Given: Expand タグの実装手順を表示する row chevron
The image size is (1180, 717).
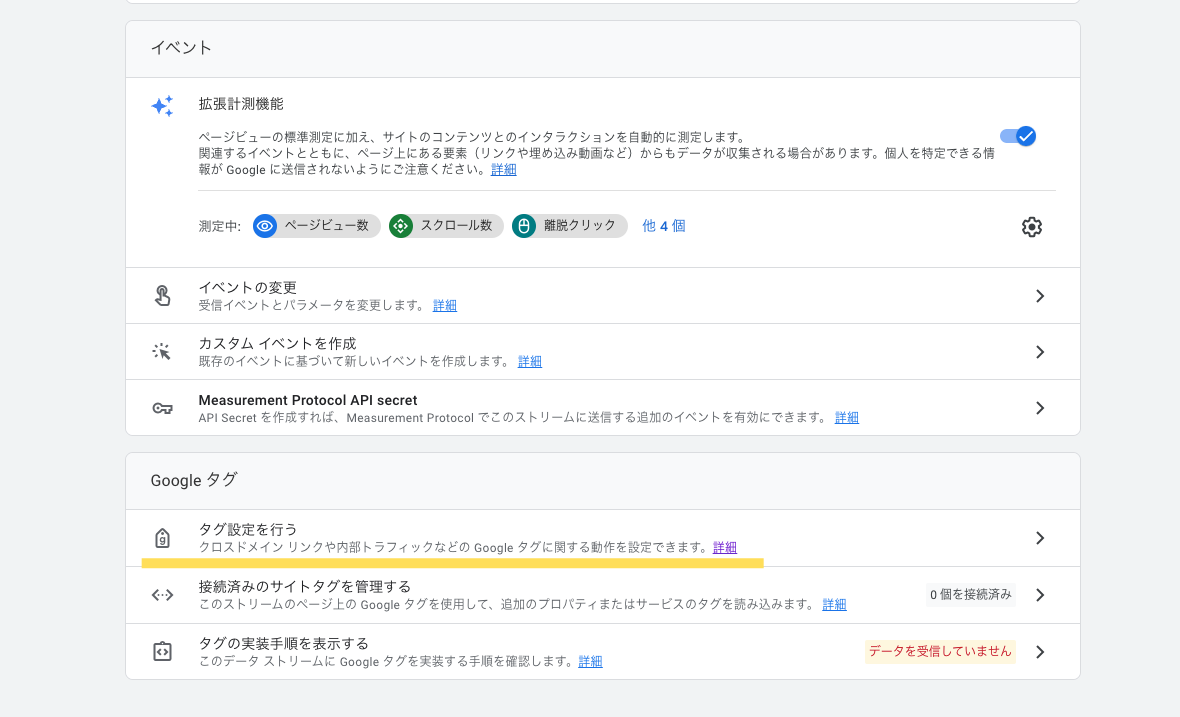Looking at the screenshot, I should pos(1040,652).
